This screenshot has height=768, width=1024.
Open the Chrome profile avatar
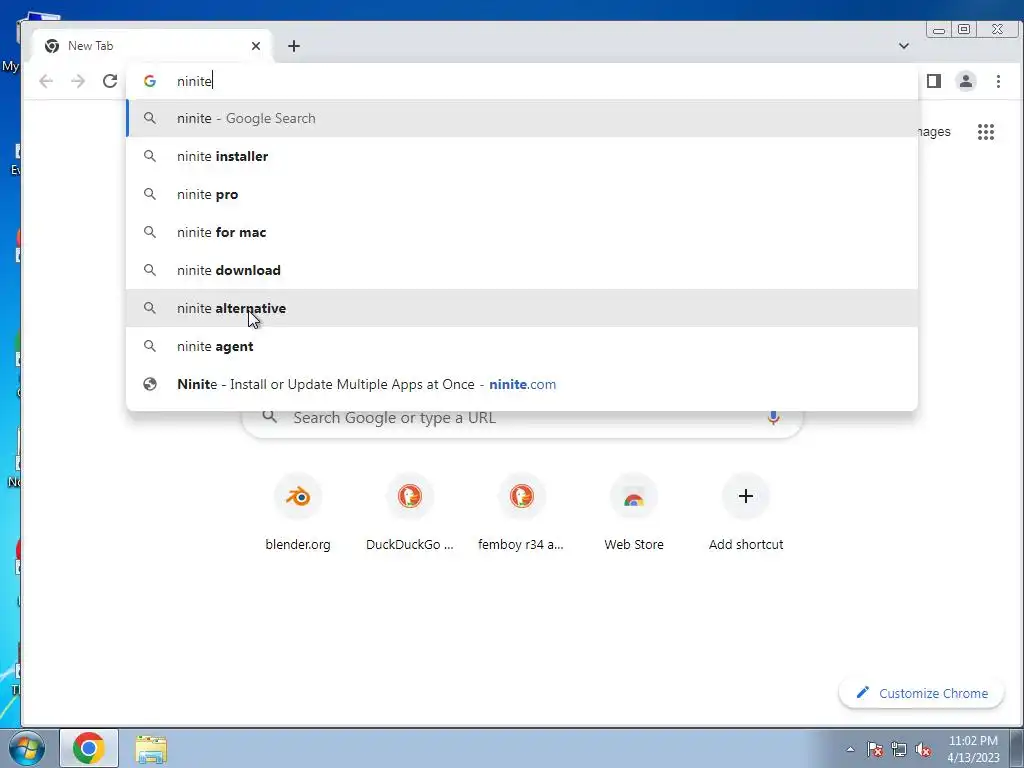966,81
